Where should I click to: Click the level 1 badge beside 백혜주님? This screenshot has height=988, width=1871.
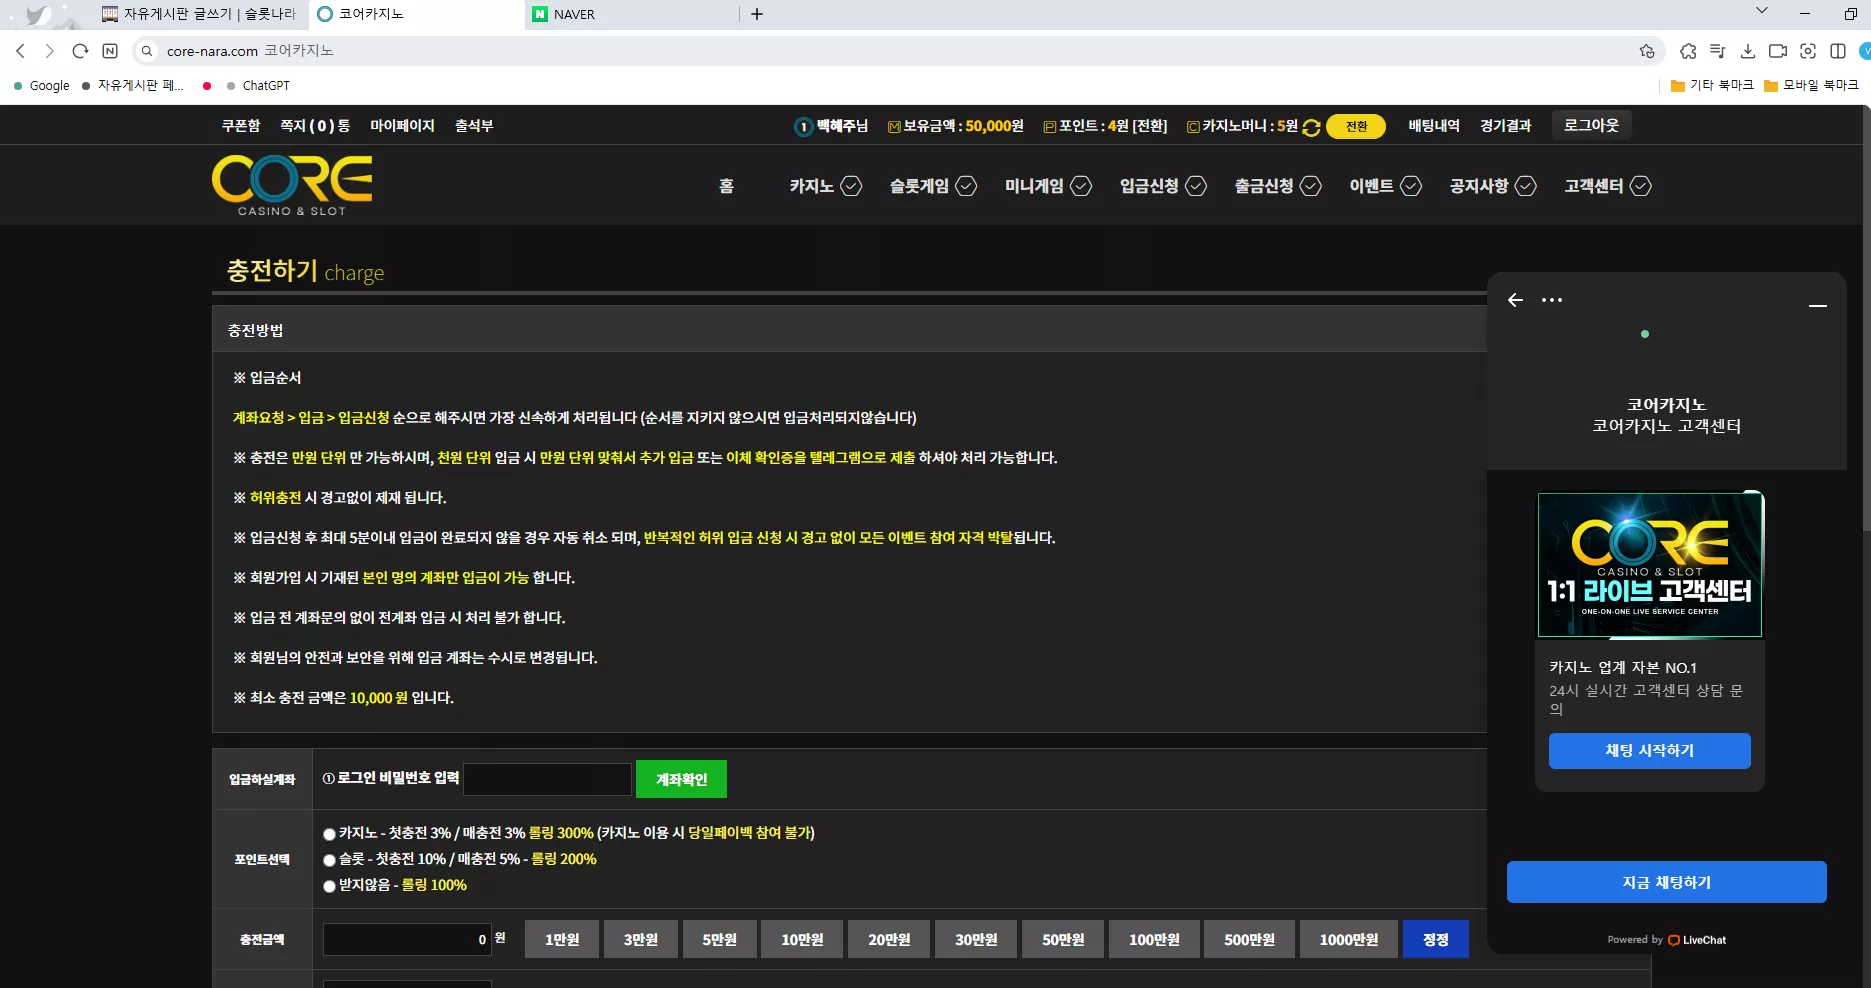(803, 127)
